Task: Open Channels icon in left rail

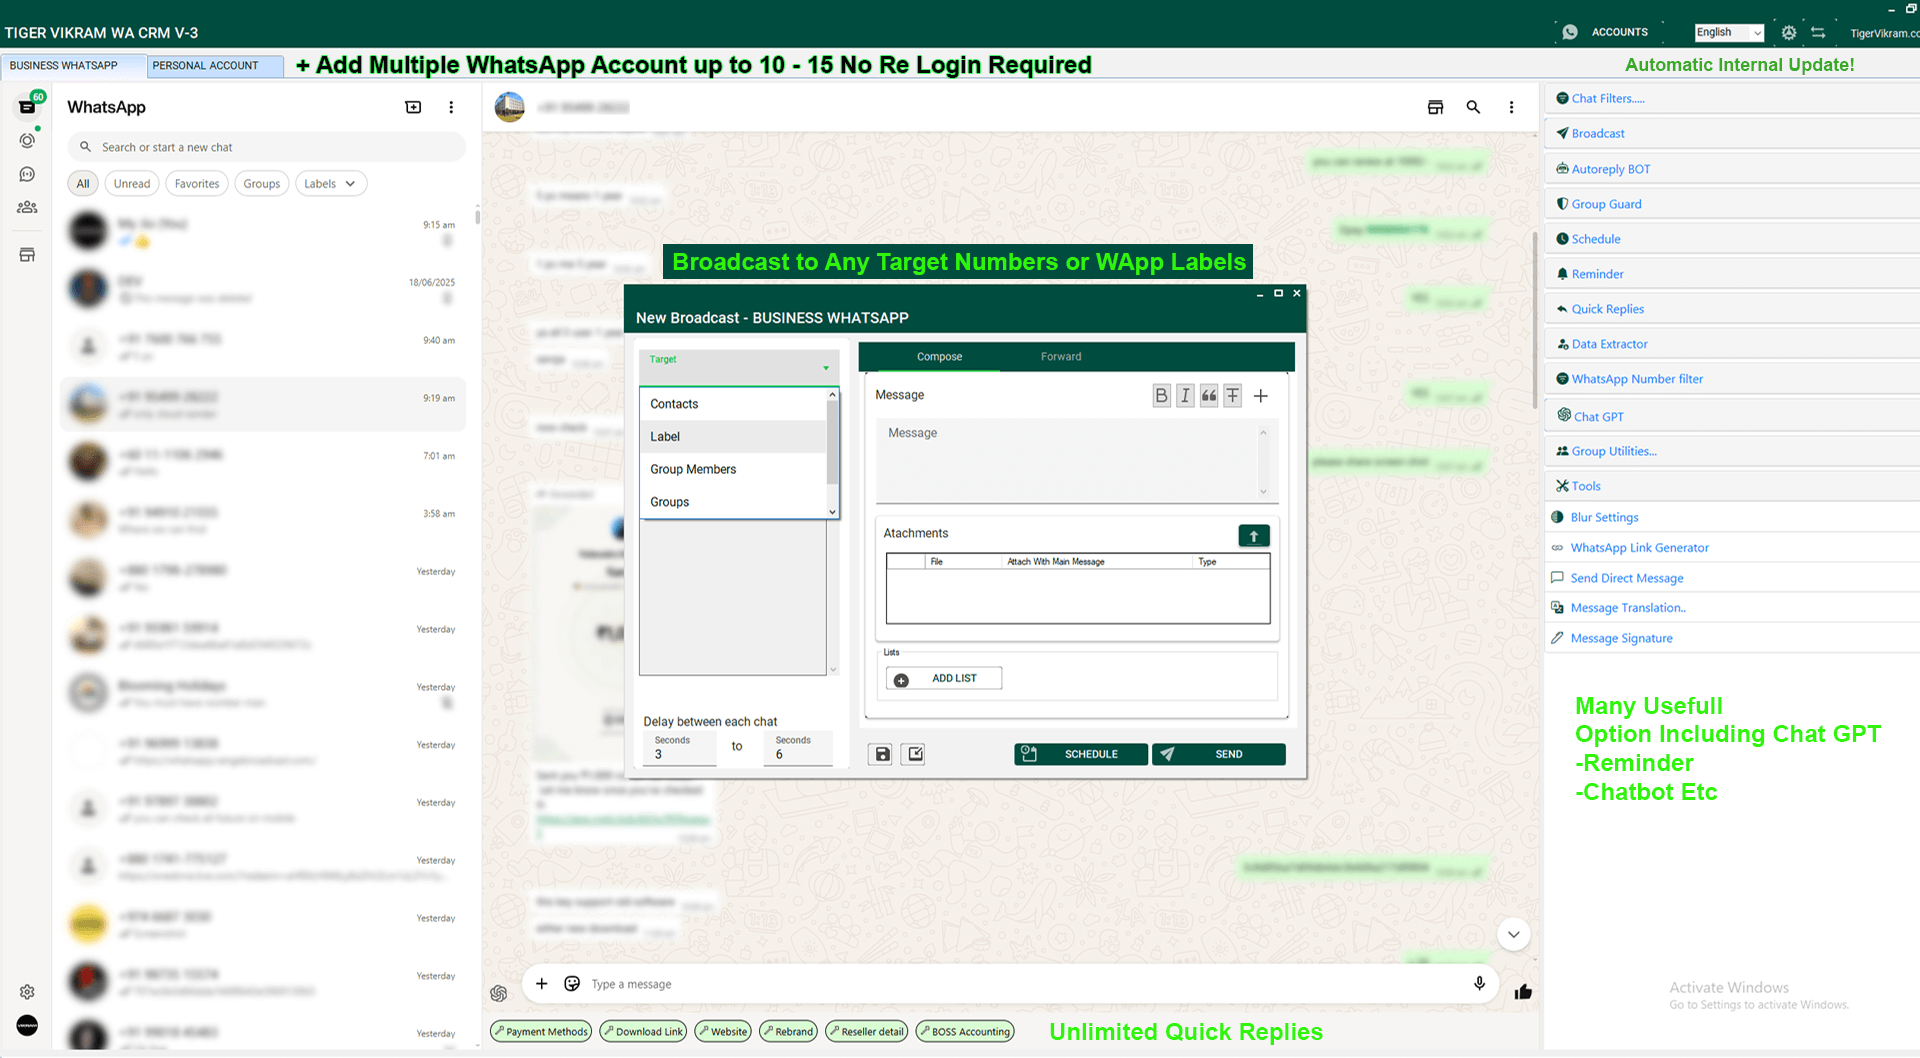Action: (27, 174)
